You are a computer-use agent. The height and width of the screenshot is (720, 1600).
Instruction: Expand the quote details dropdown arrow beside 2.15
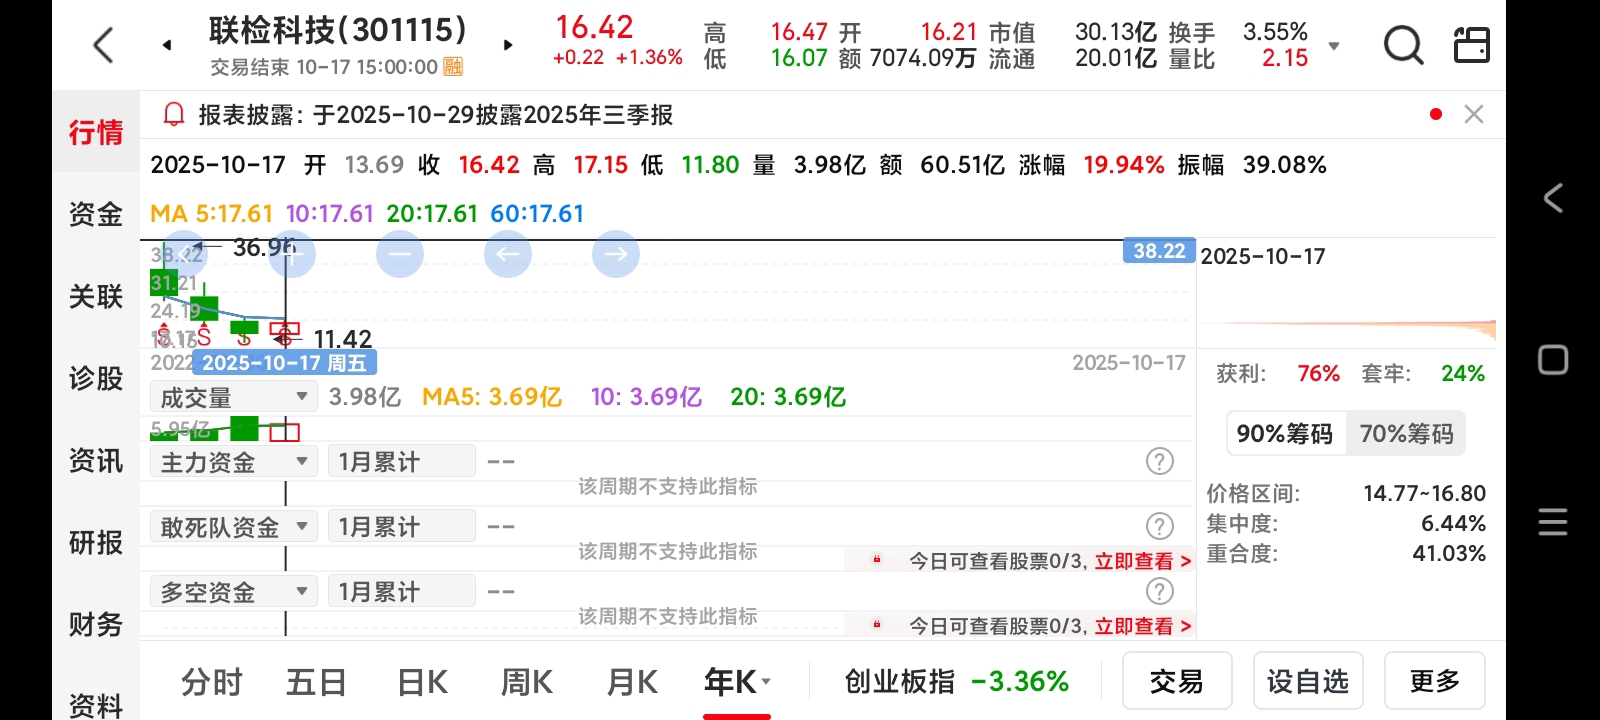pyautogui.click(x=1333, y=46)
